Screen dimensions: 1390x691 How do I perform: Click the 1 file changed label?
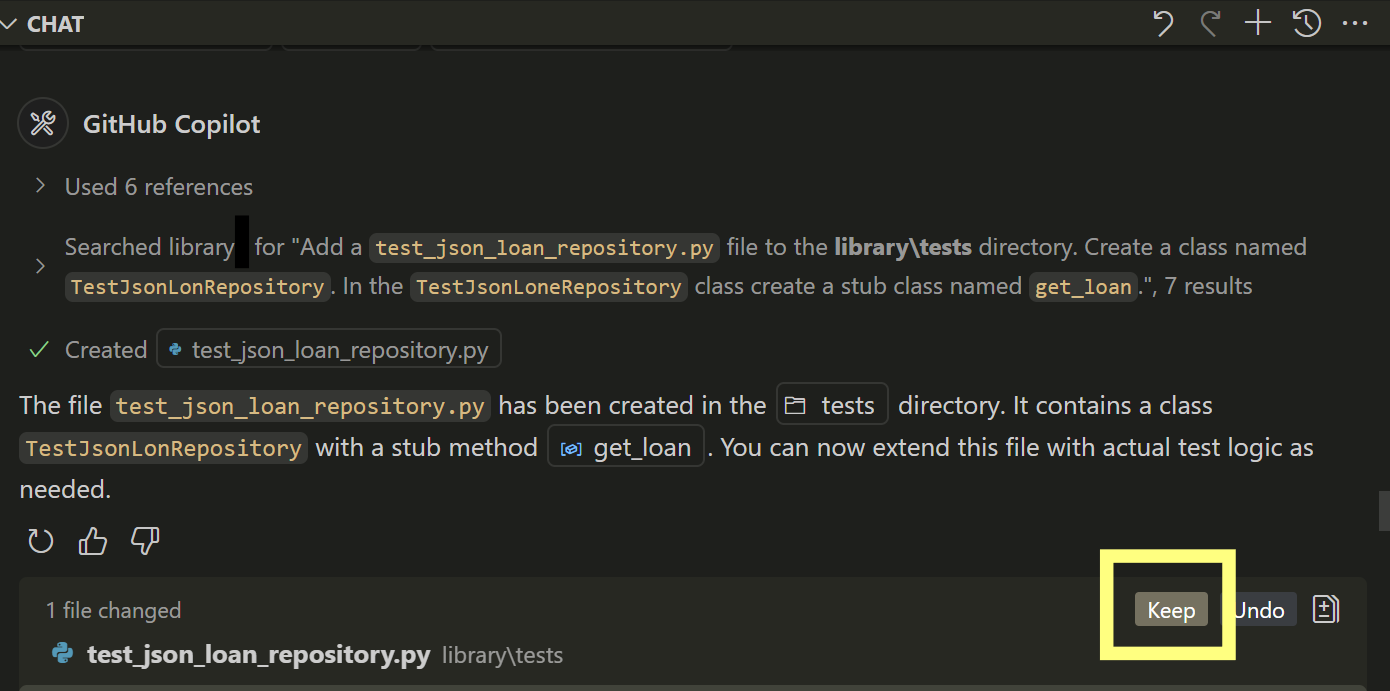(113, 610)
